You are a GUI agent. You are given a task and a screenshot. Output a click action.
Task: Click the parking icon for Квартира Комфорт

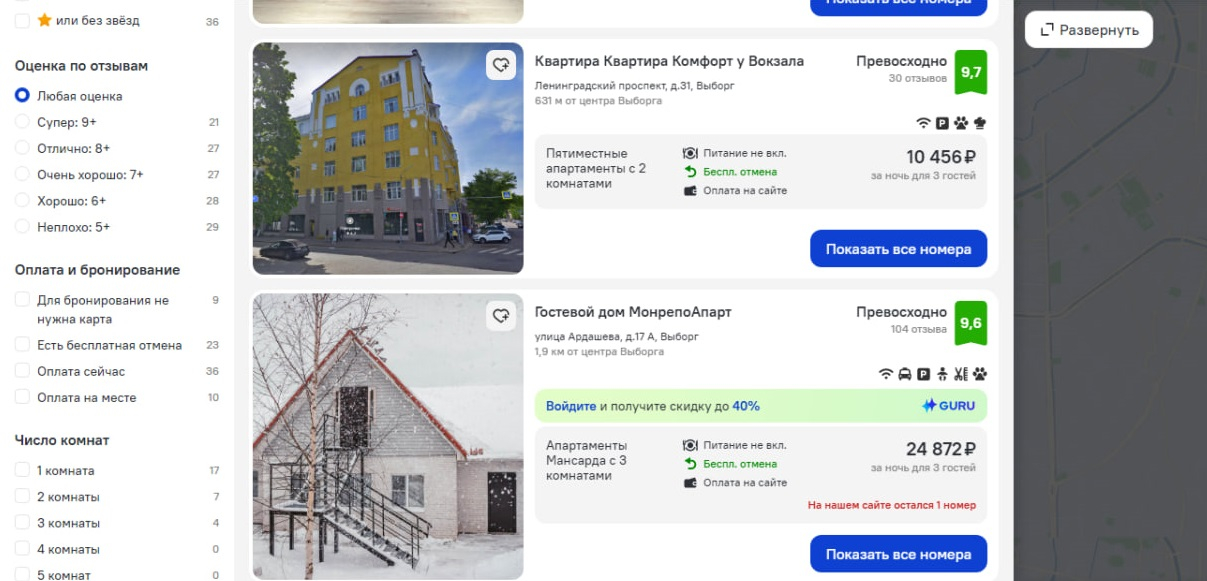click(942, 123)
